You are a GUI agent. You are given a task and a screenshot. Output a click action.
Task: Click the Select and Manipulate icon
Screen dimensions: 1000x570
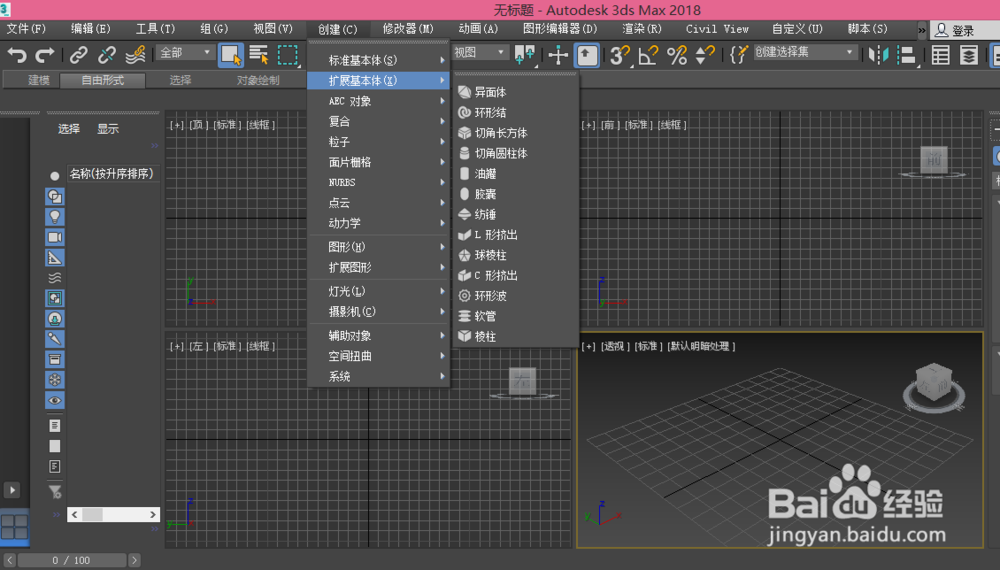[558, 55]
